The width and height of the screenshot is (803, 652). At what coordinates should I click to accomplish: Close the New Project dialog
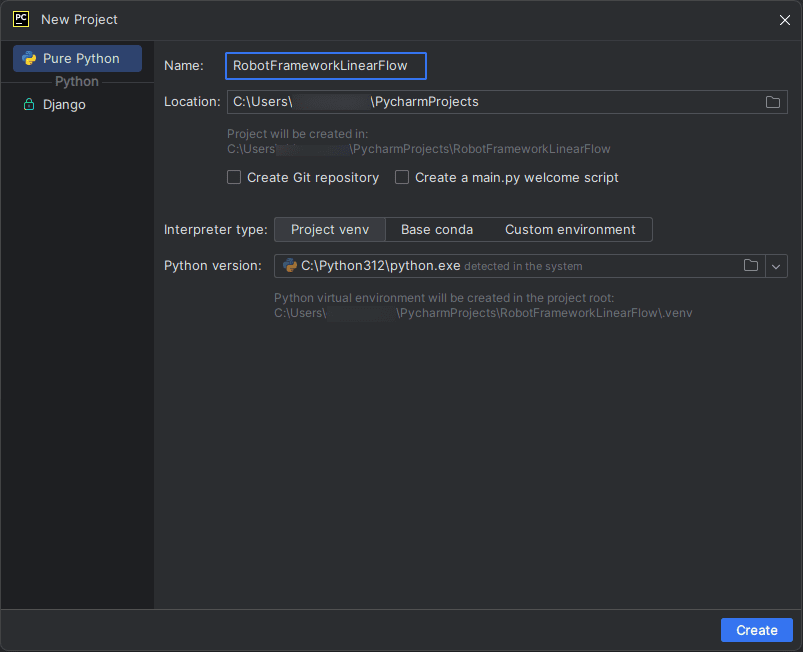coord(785,20)
